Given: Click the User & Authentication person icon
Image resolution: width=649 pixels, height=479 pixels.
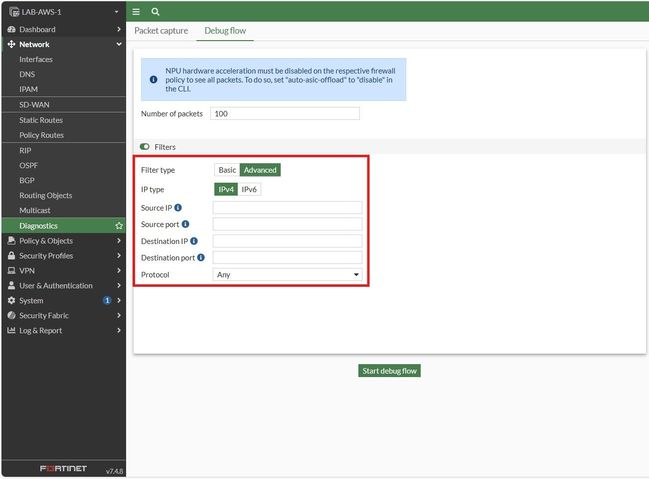Looking at the screenshot, I should pos(12,285).
